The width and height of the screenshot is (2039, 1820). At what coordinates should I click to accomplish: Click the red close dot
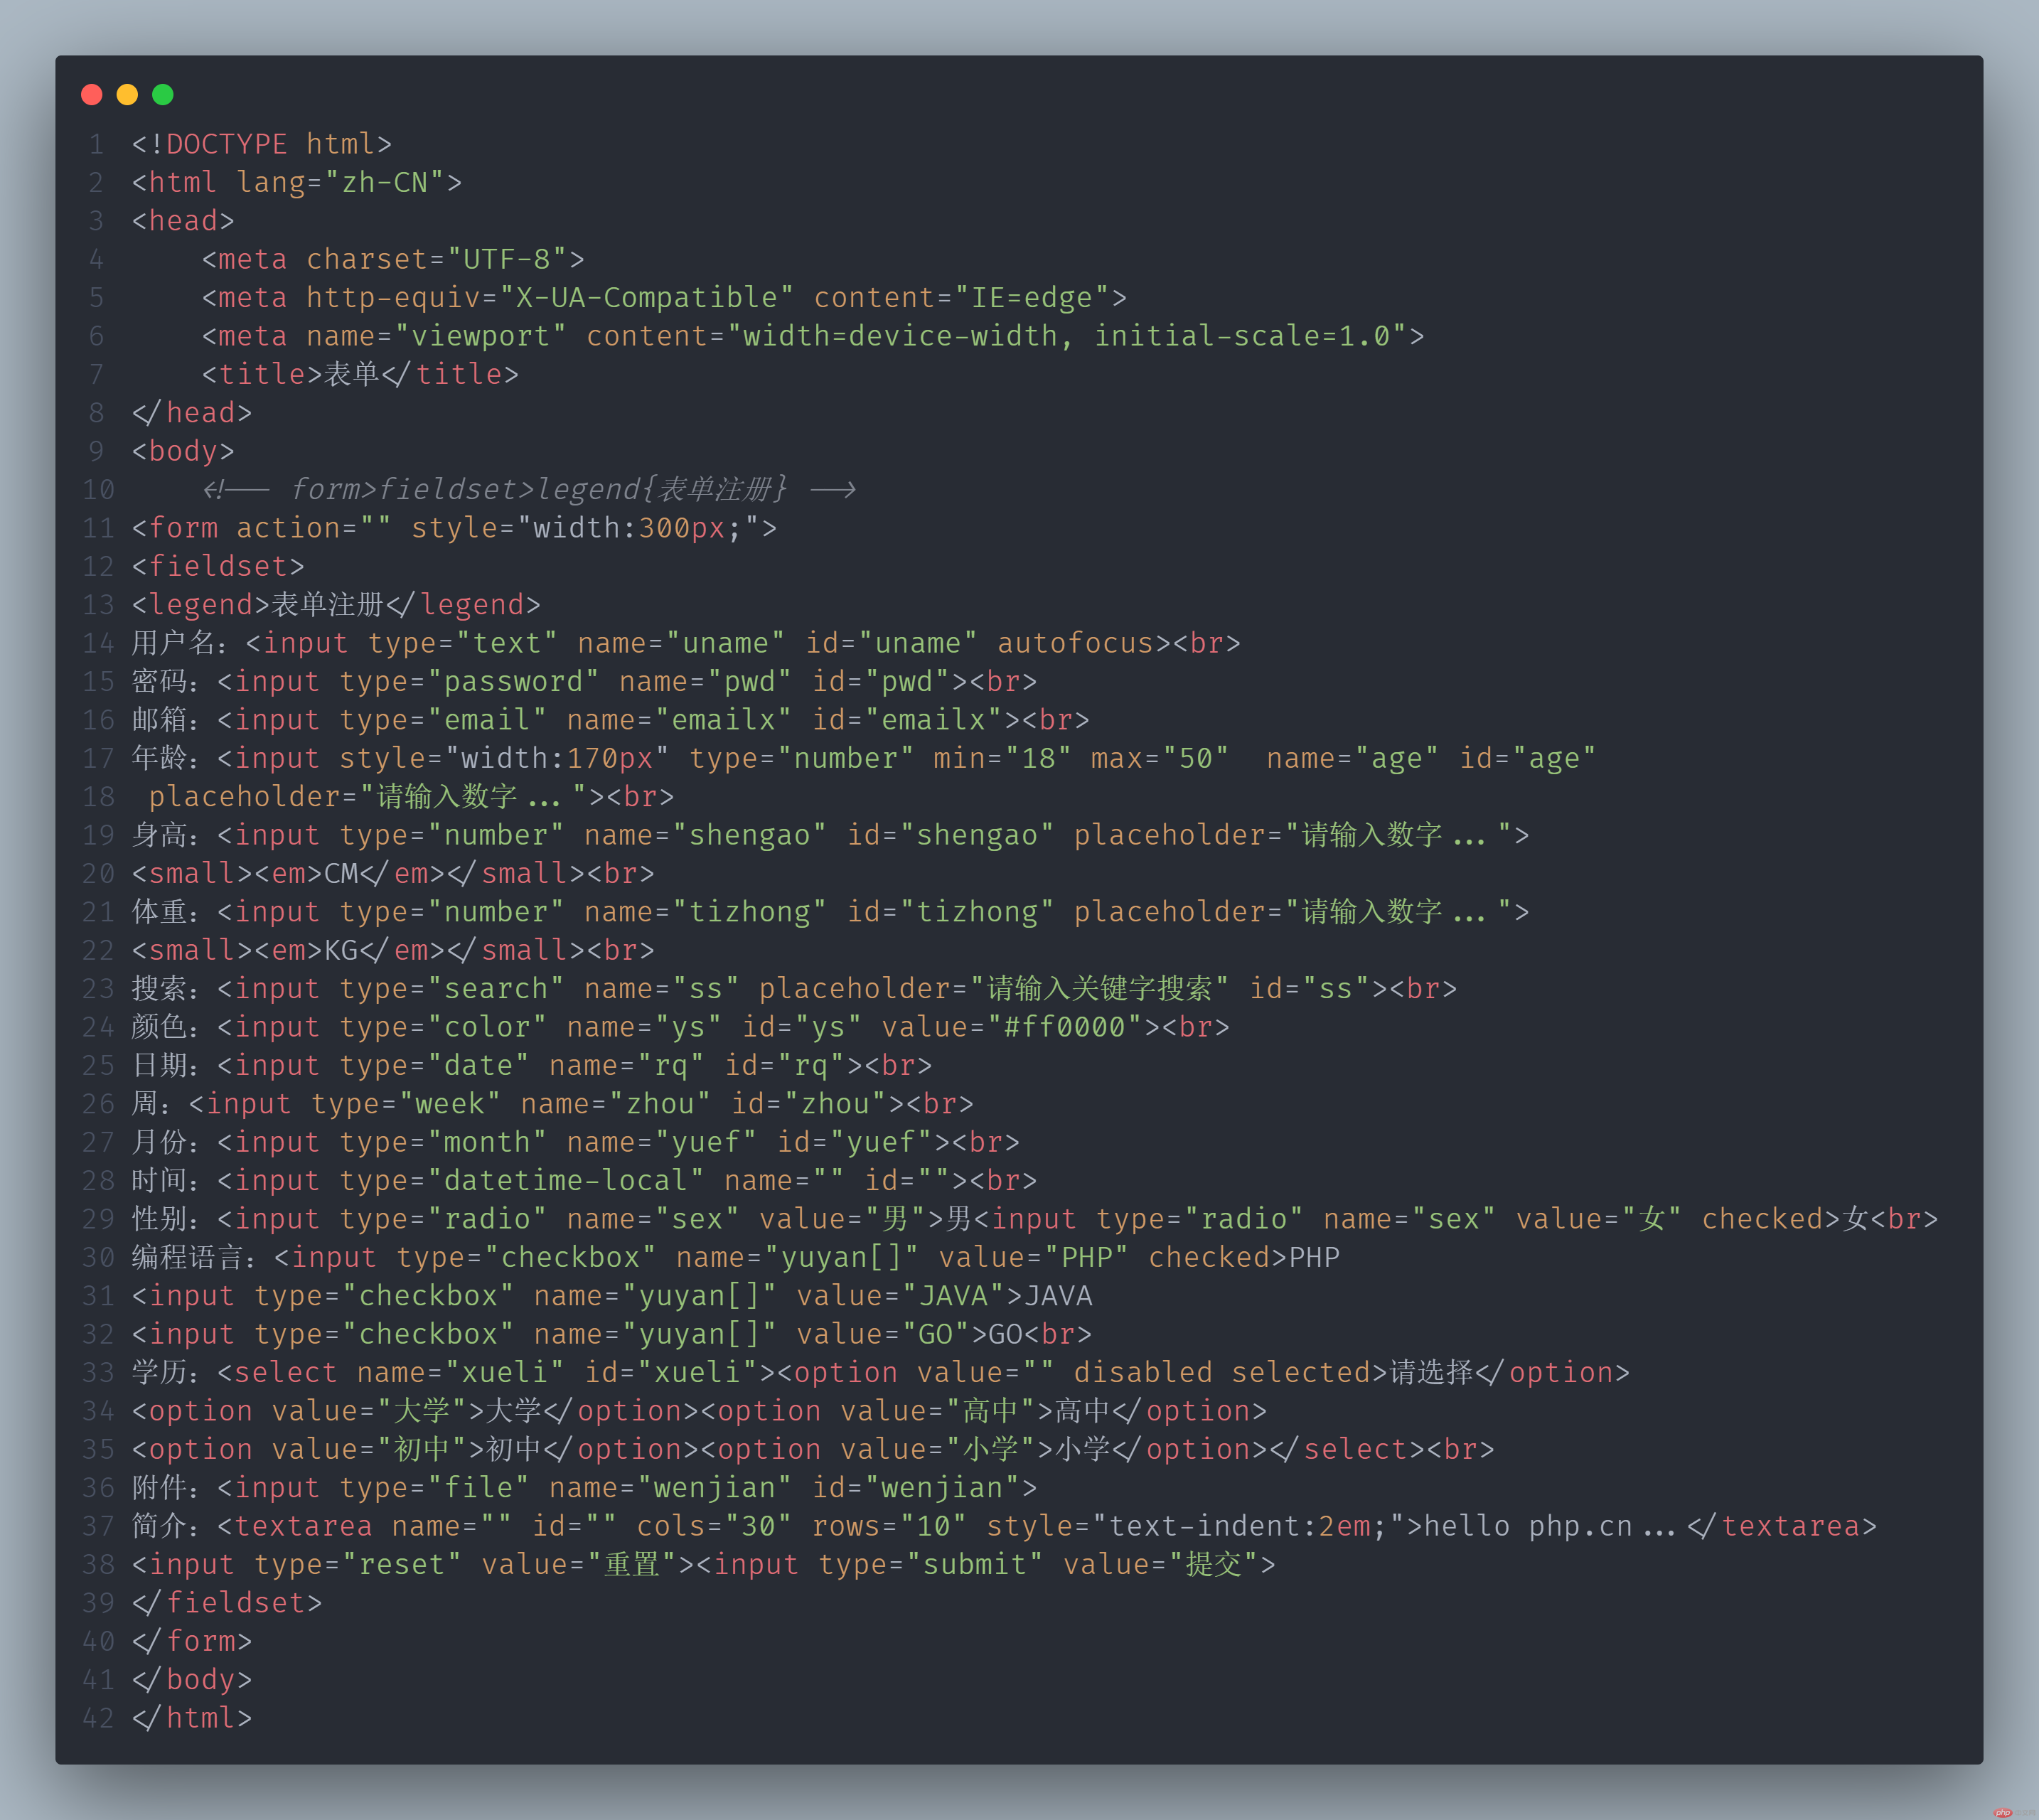click(92, 94)
